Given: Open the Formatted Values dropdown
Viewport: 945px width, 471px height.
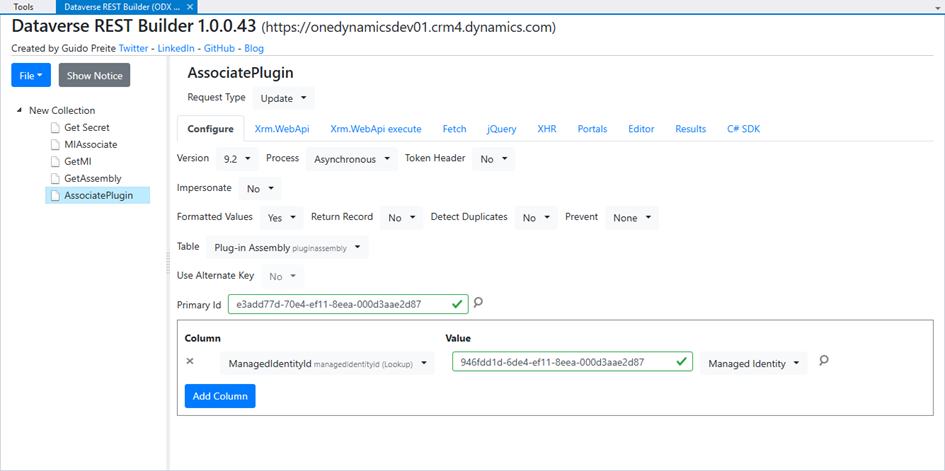Looking at the screenshot, I should [281, 218].
